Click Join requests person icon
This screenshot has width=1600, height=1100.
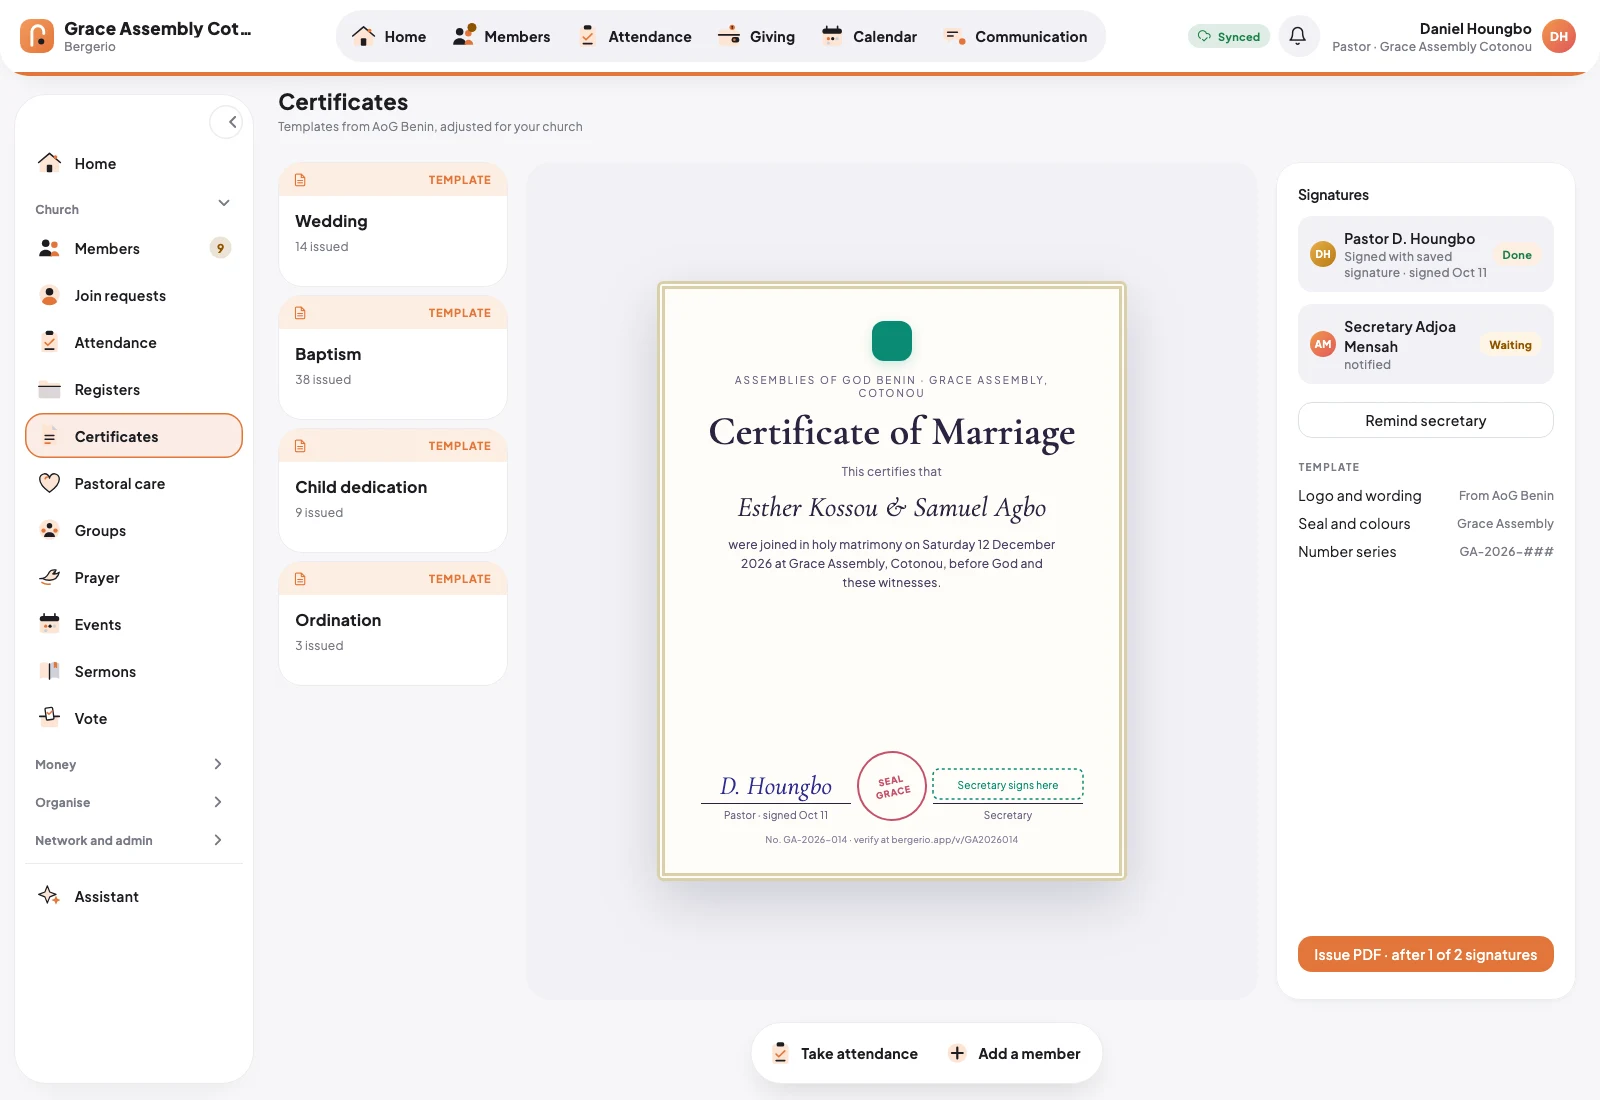pyautogui.click(x=49, y=295)
